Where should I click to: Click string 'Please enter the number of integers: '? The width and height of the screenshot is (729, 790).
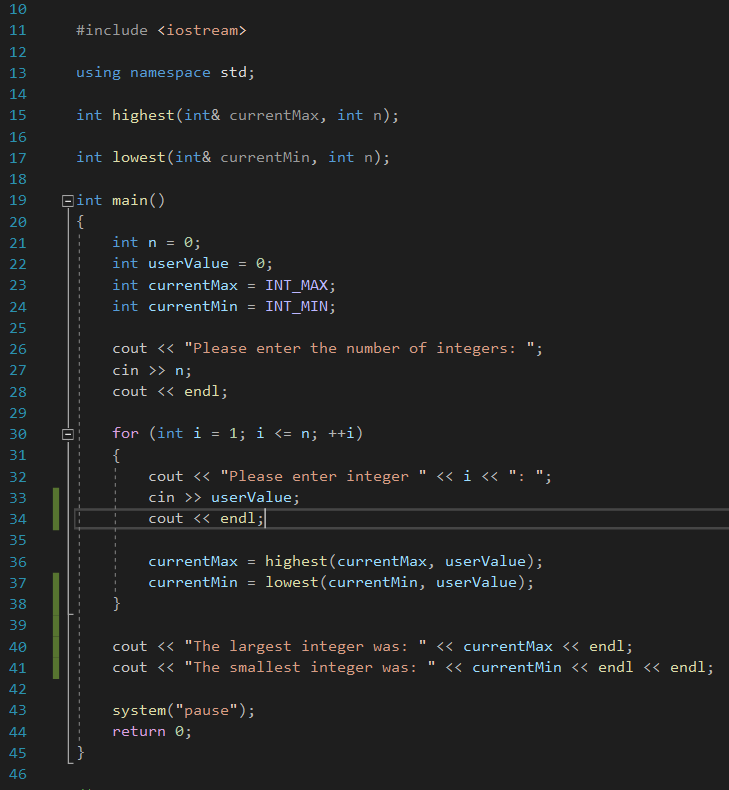point(360,349)
